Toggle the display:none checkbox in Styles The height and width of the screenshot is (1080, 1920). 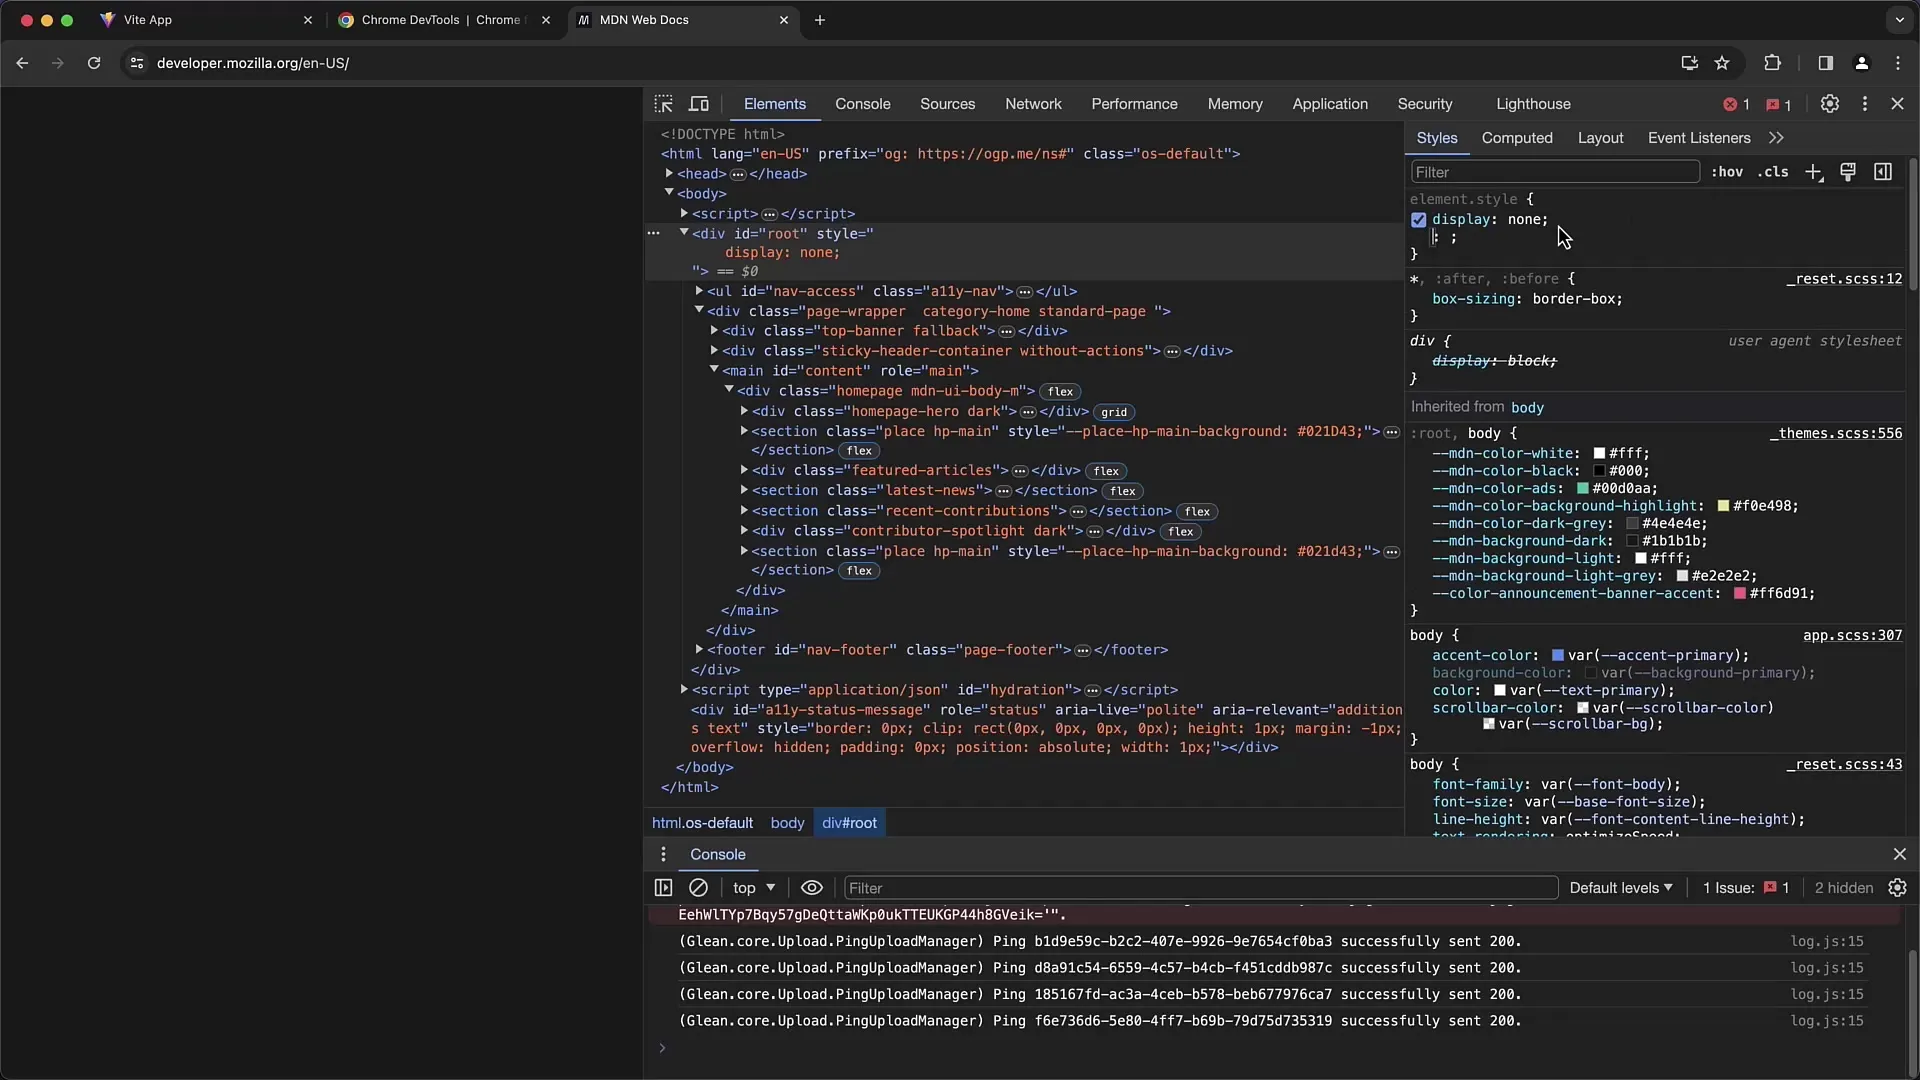tap(1419, 219)
